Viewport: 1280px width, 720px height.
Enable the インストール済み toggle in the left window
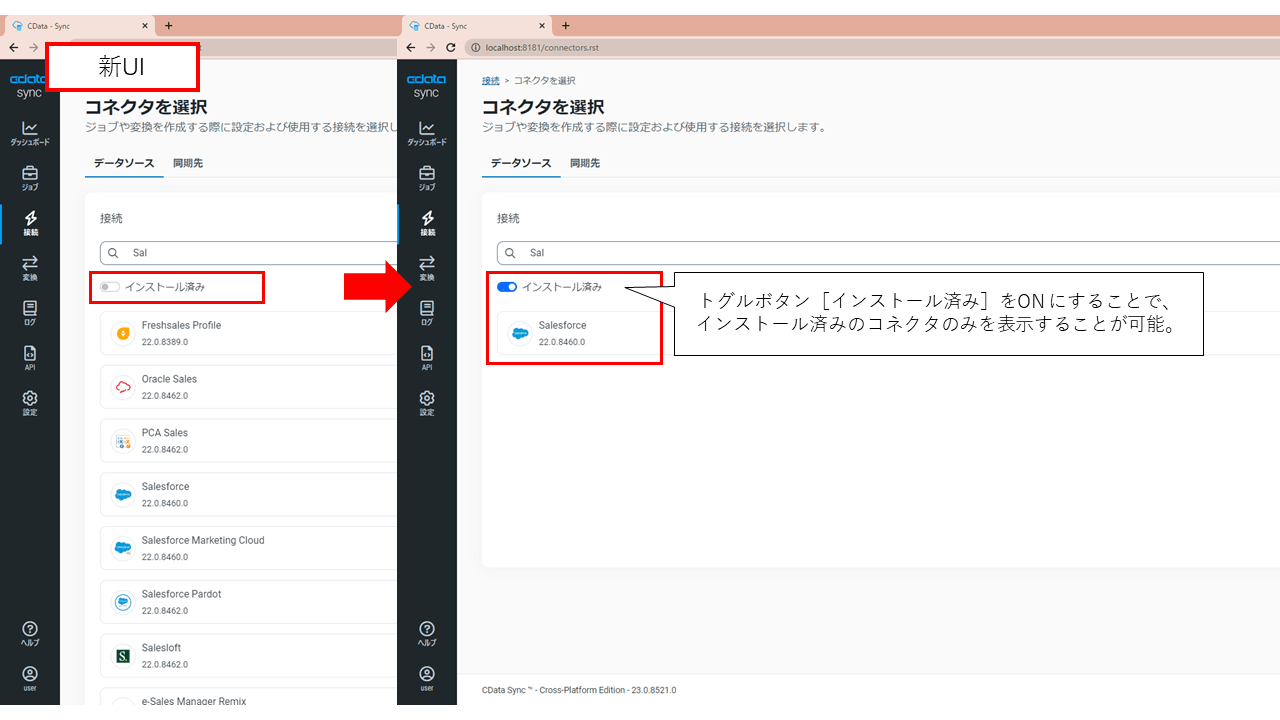tap(109, 287)
